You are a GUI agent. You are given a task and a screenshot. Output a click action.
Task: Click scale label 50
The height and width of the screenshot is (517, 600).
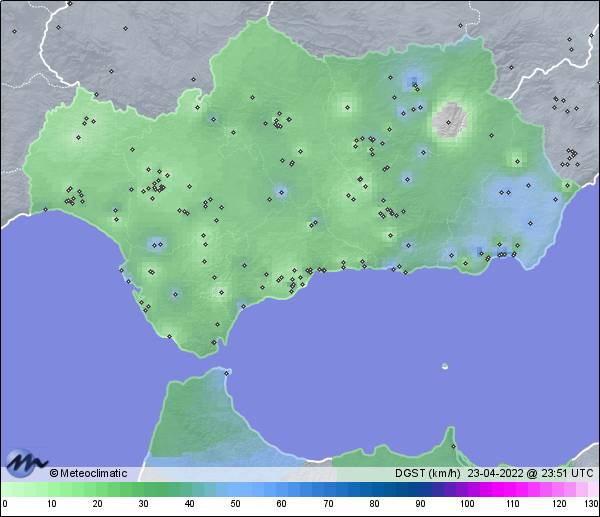tap(235, 504)
